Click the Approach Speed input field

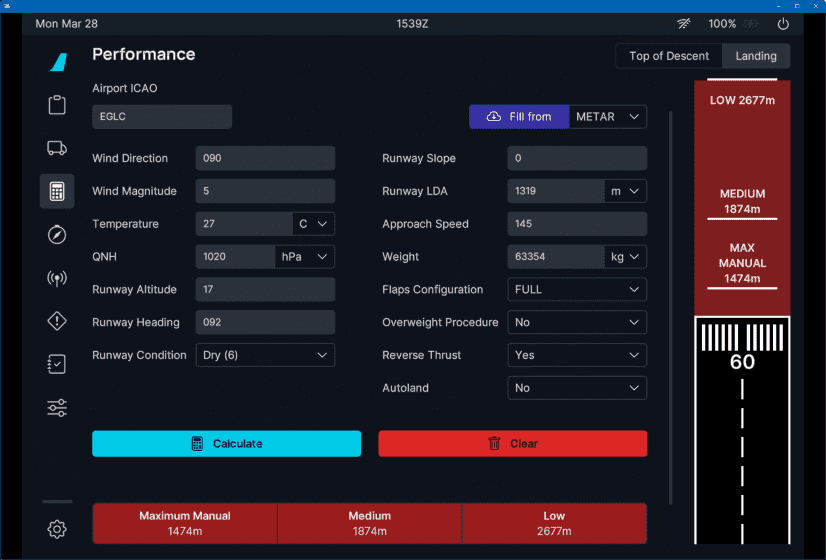[x=577, y=224]
